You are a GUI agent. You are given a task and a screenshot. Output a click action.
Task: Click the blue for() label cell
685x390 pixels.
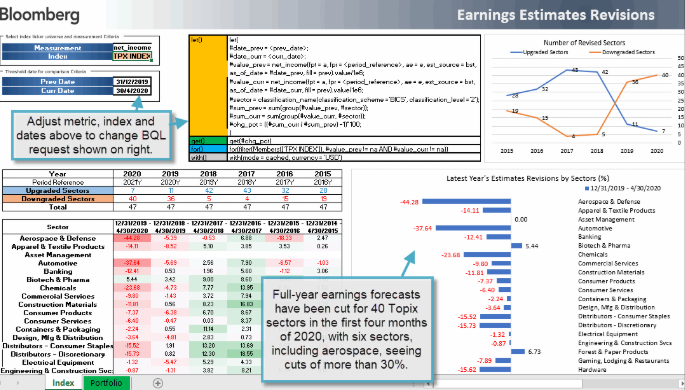(208, 149)
